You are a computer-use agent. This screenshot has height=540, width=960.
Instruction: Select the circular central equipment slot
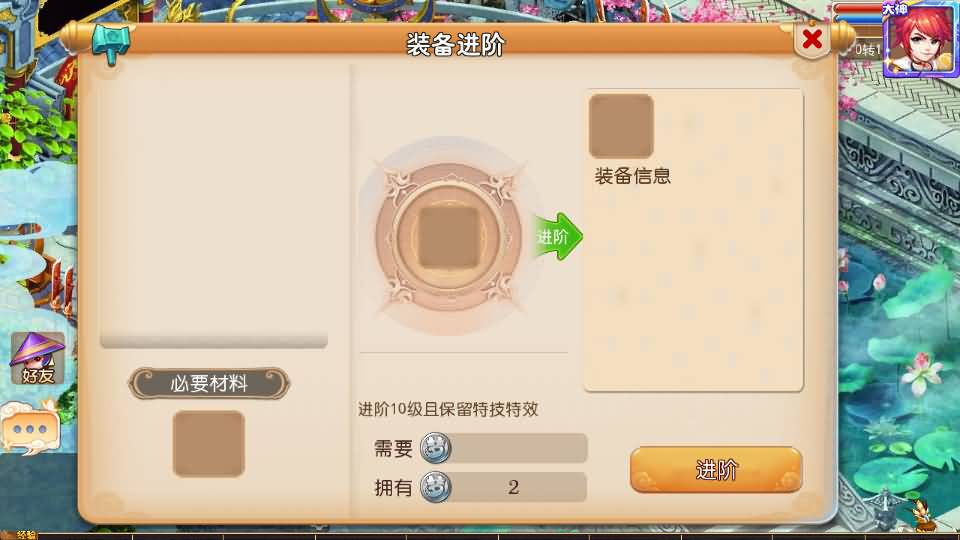[448, 236]
